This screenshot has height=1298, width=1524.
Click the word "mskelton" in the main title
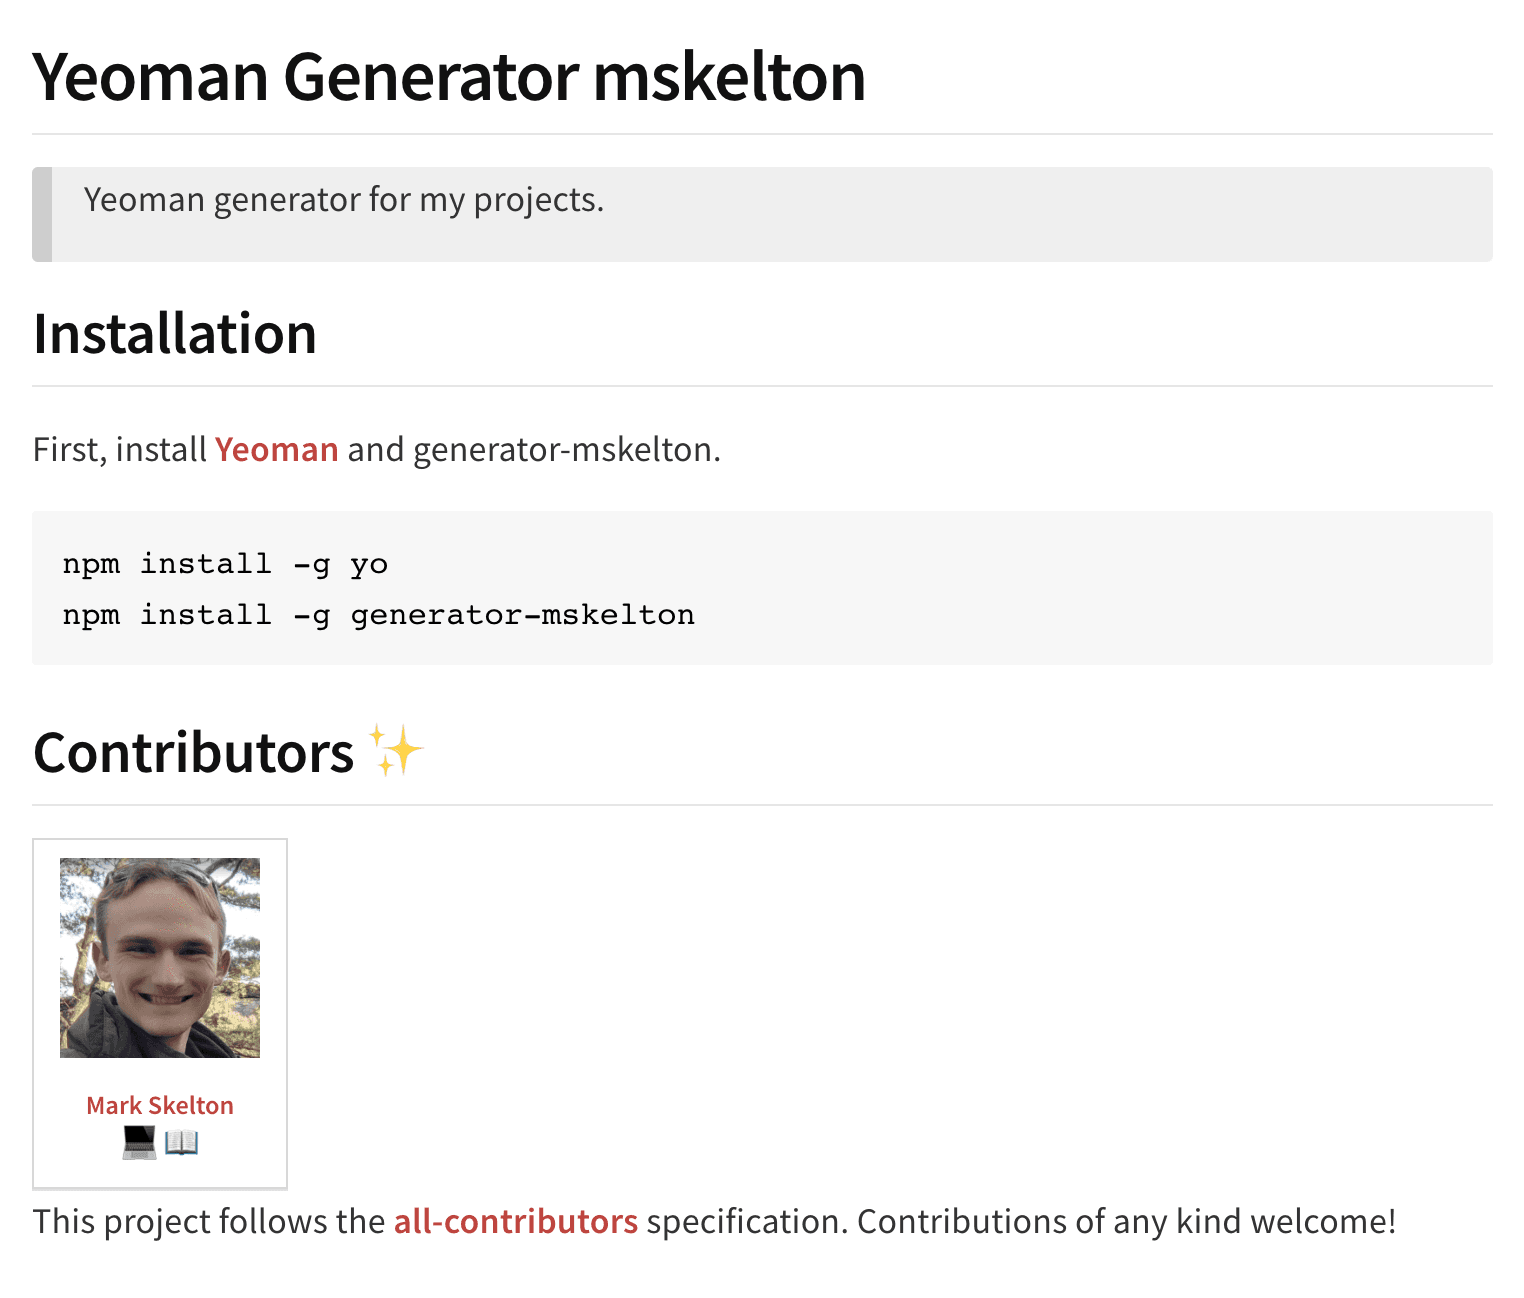pyautogui.click(x=729, y=78)
